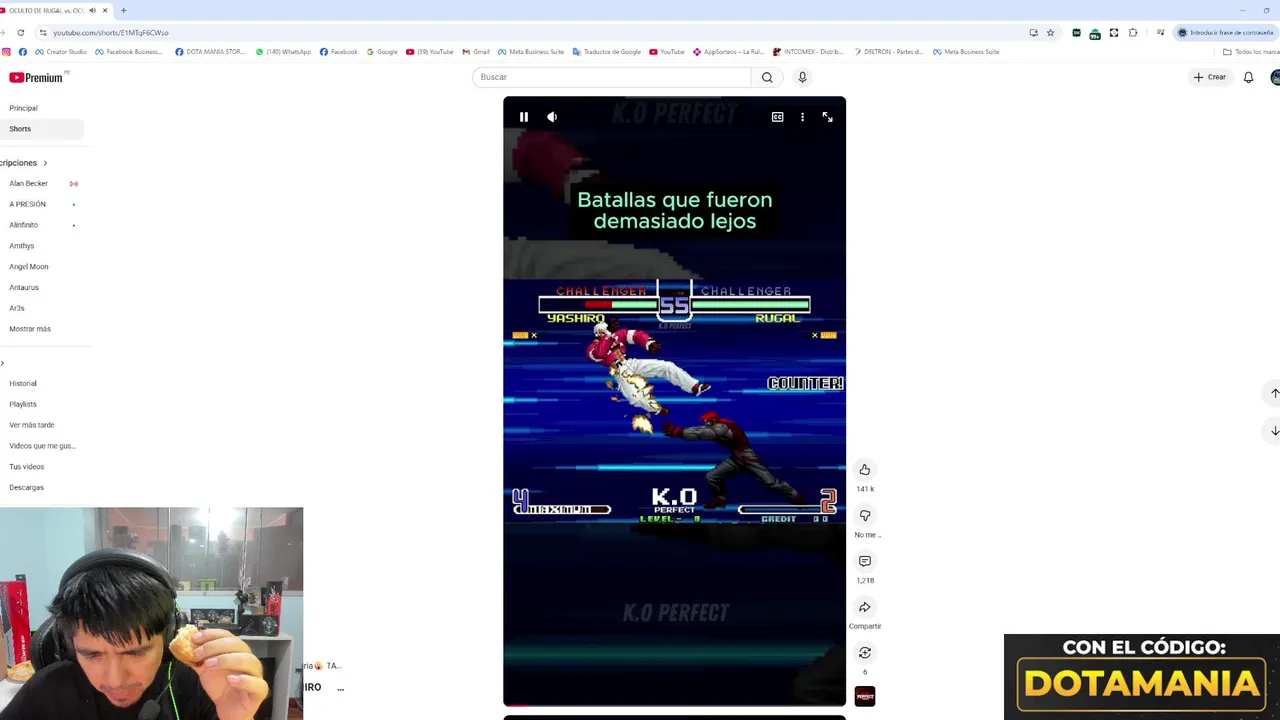Image resolution: width=1280 pixels, height=720 pixels.
Task: Click the Introducir frase de contraseña profile chip
Action: (1226, 32)
